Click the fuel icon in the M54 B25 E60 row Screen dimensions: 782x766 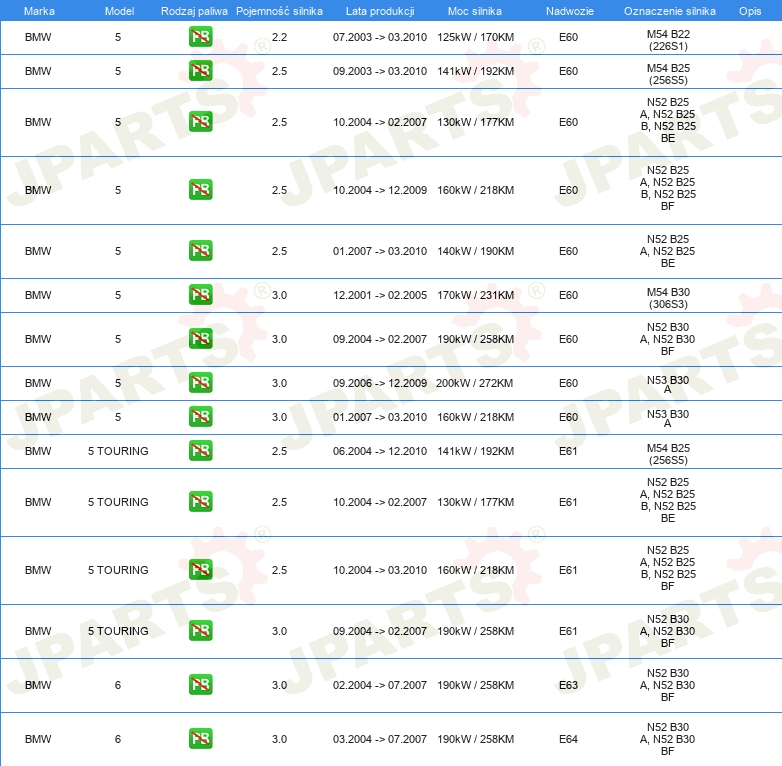pos(200,71)
